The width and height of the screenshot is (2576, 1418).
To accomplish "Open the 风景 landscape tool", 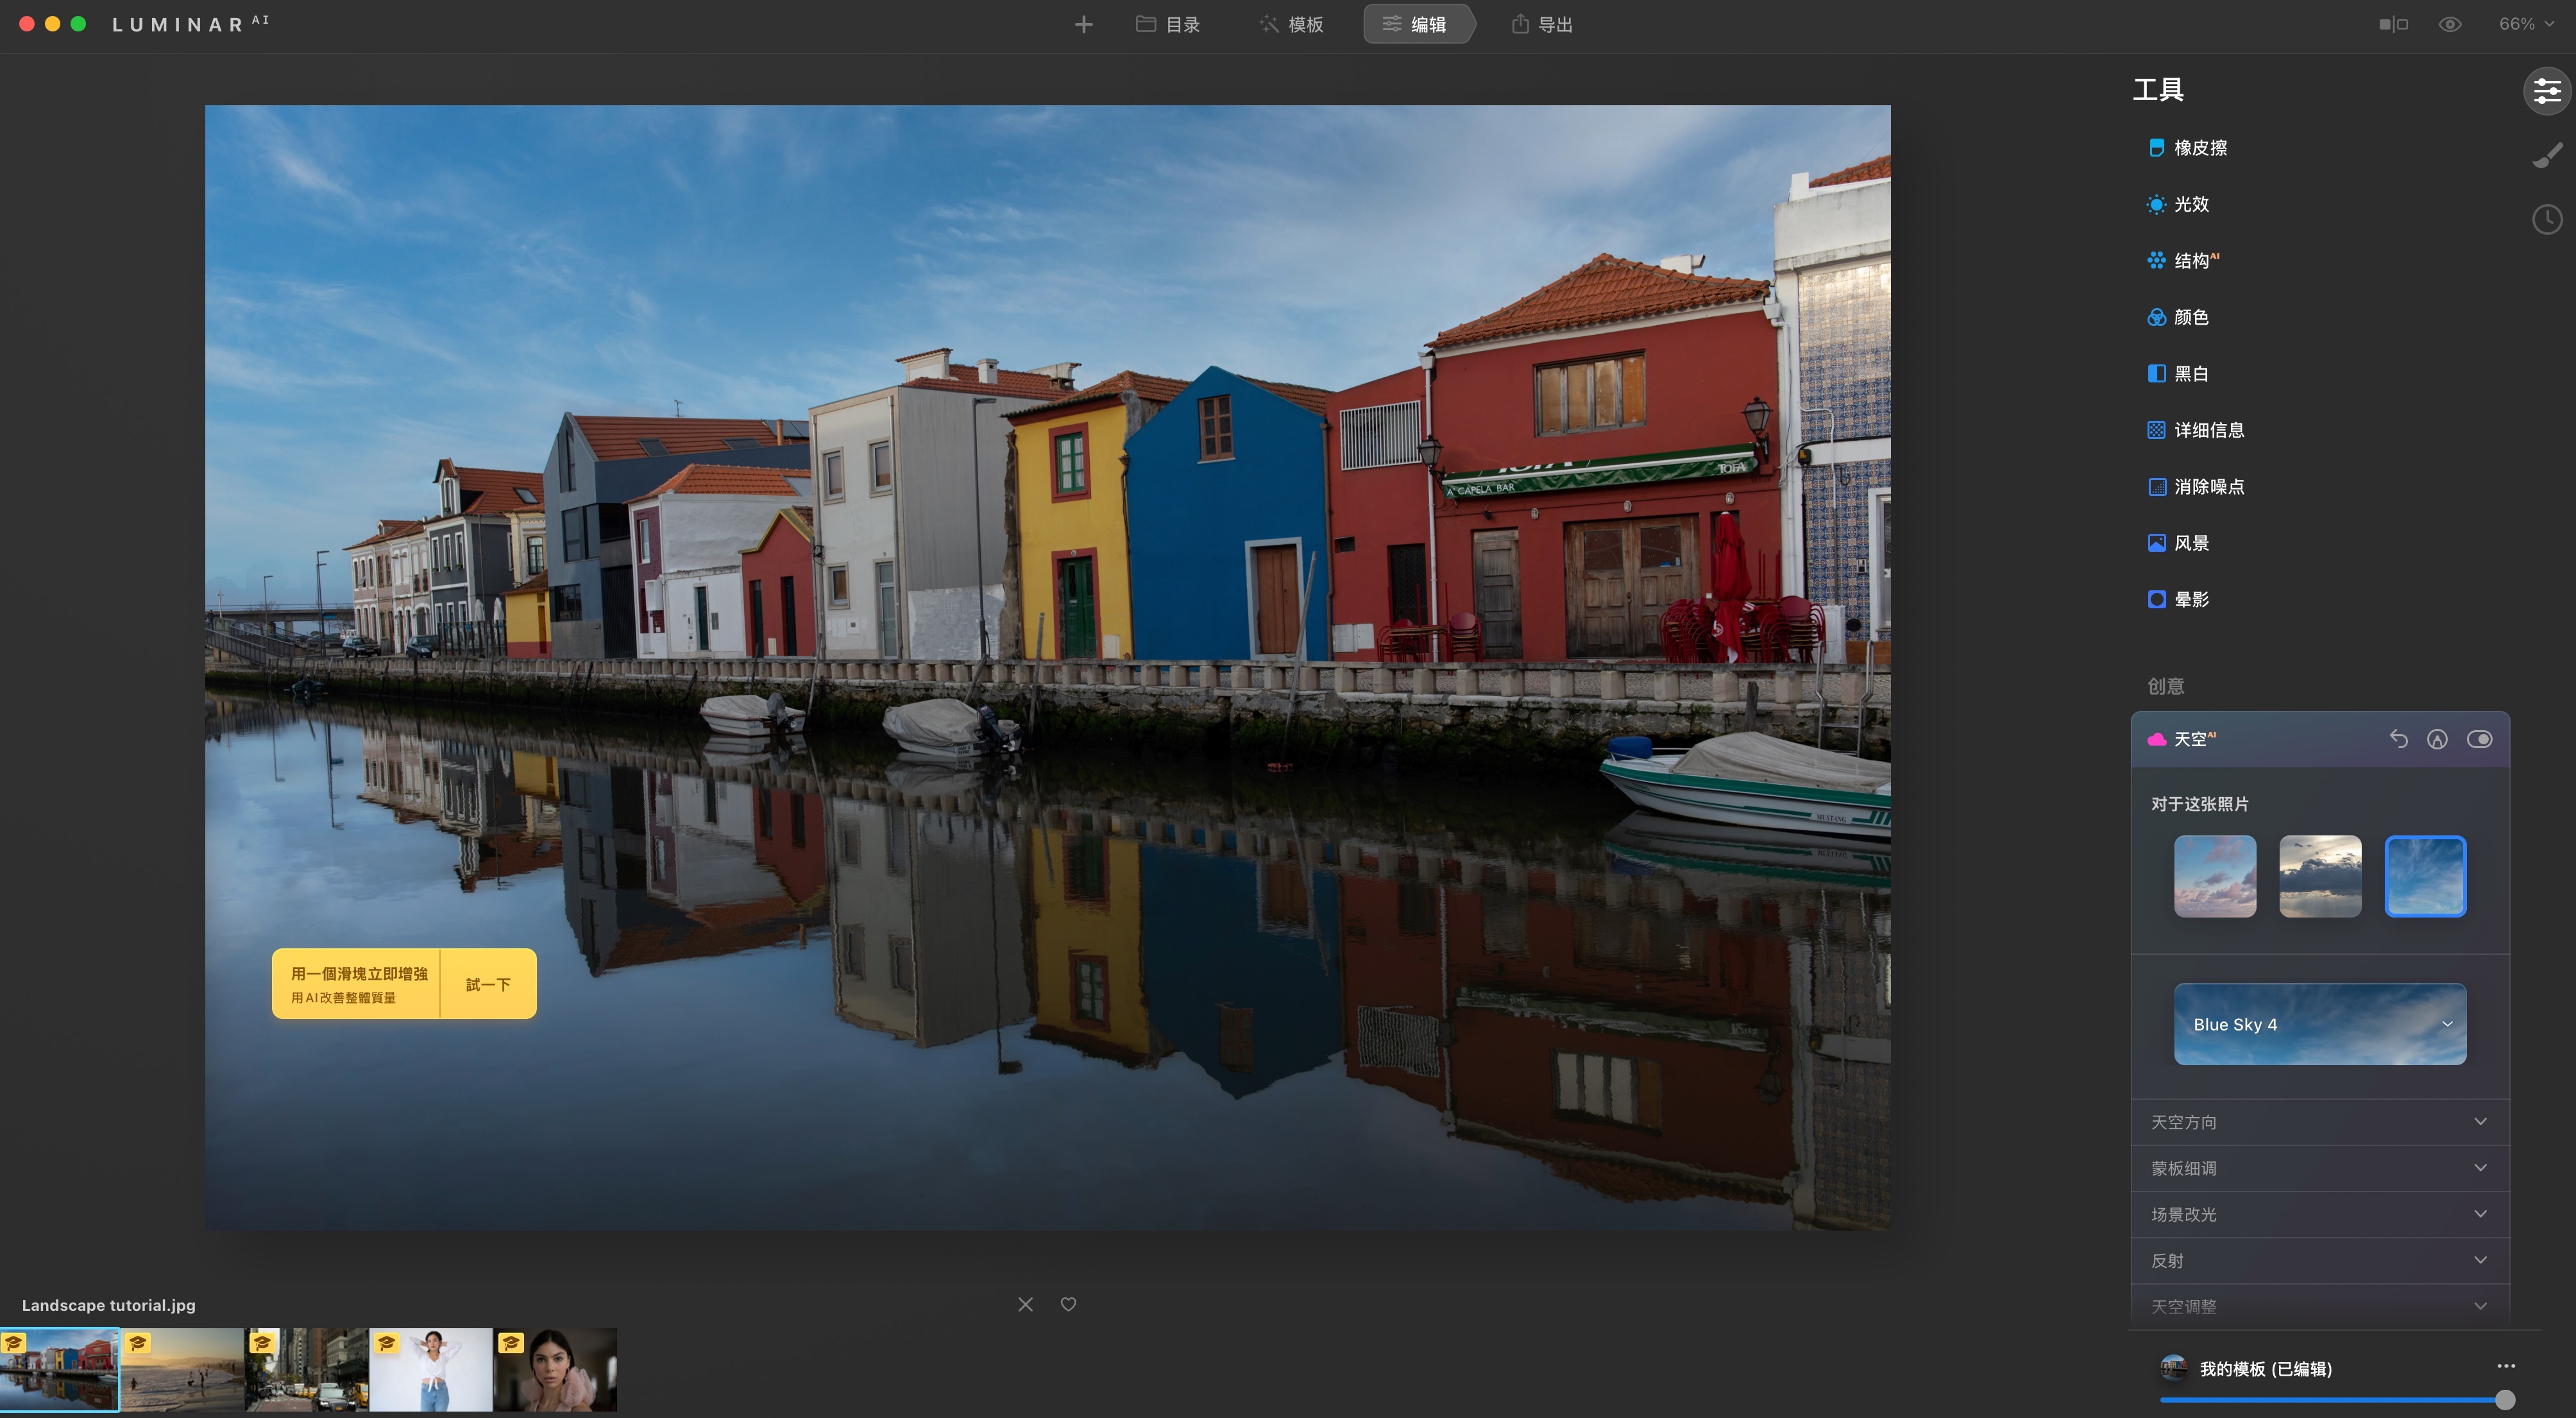I will coord(2178,543).
